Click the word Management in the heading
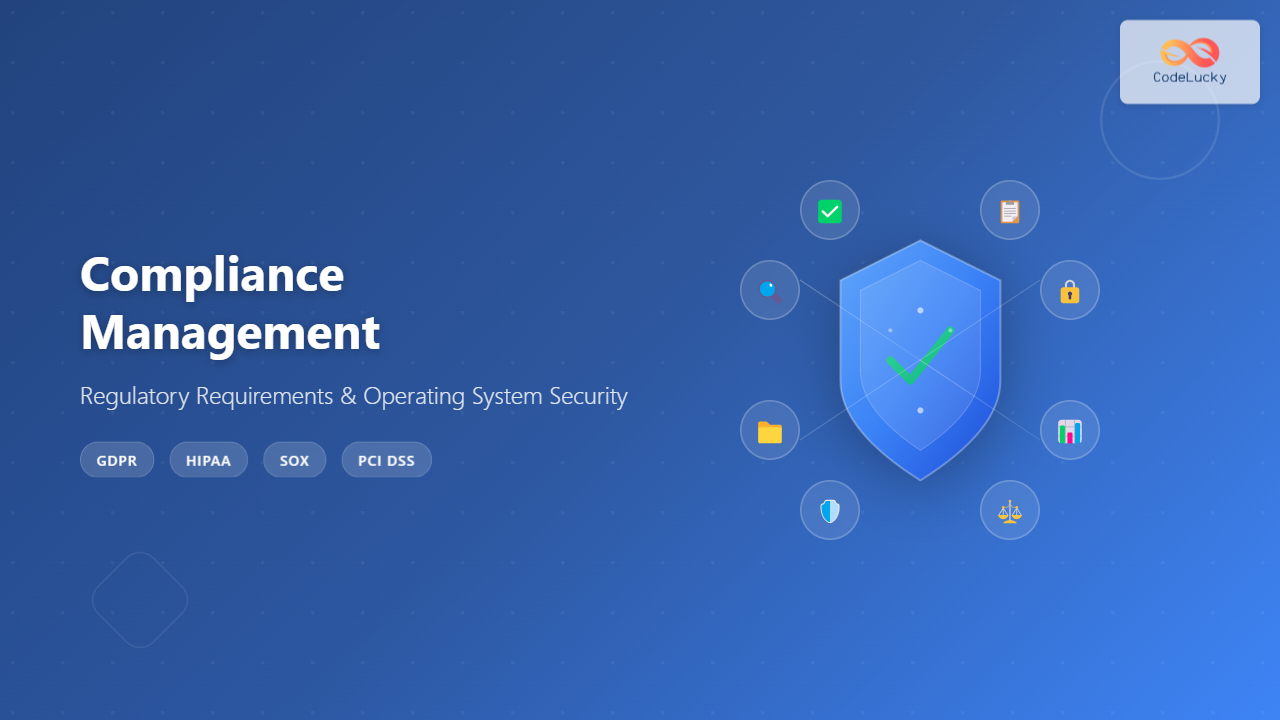The image size is (1280, 720). pos(230,332)
